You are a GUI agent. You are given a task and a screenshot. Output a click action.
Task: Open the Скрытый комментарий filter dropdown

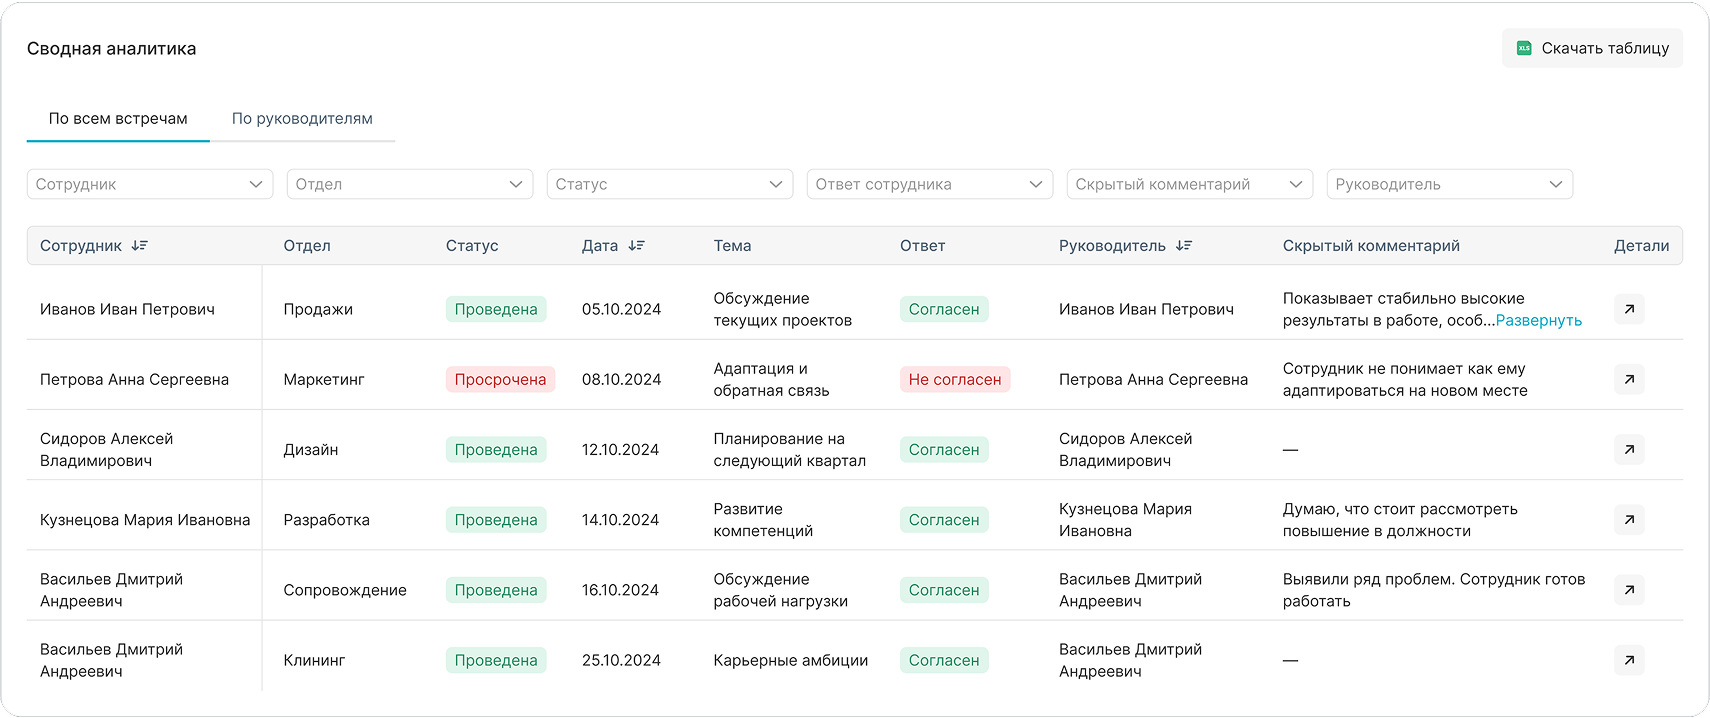coord(1190,184)
